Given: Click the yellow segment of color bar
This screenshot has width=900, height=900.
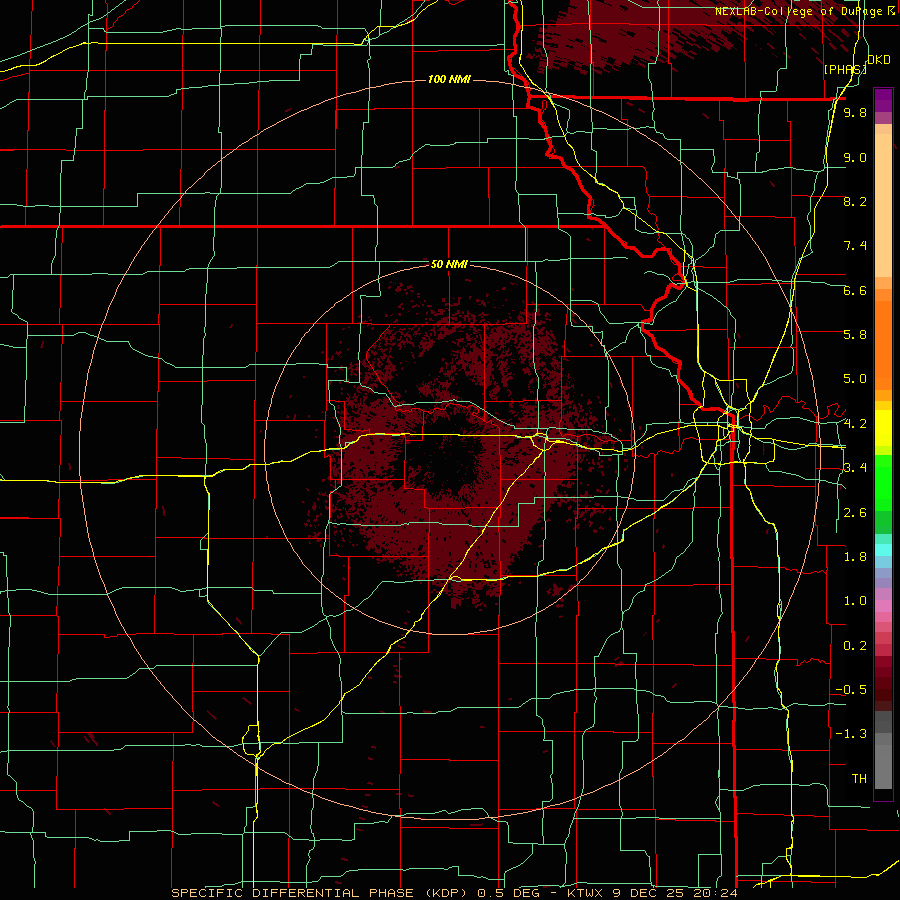Looking at the screenshot, I should [883, 428].
